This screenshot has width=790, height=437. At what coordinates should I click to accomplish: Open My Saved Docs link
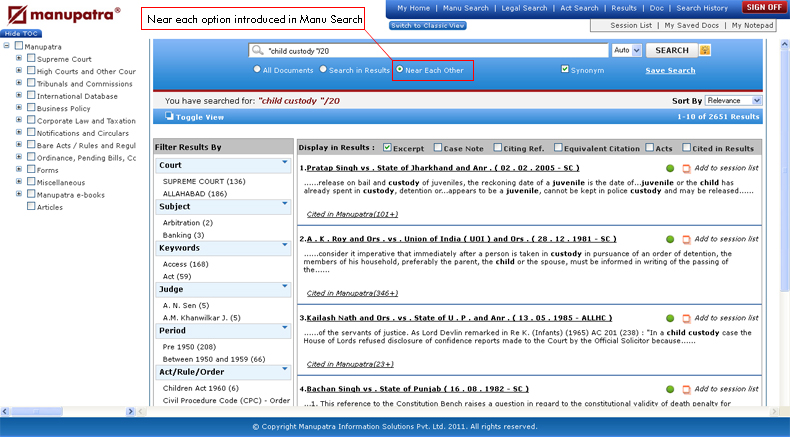click(691, 25)
